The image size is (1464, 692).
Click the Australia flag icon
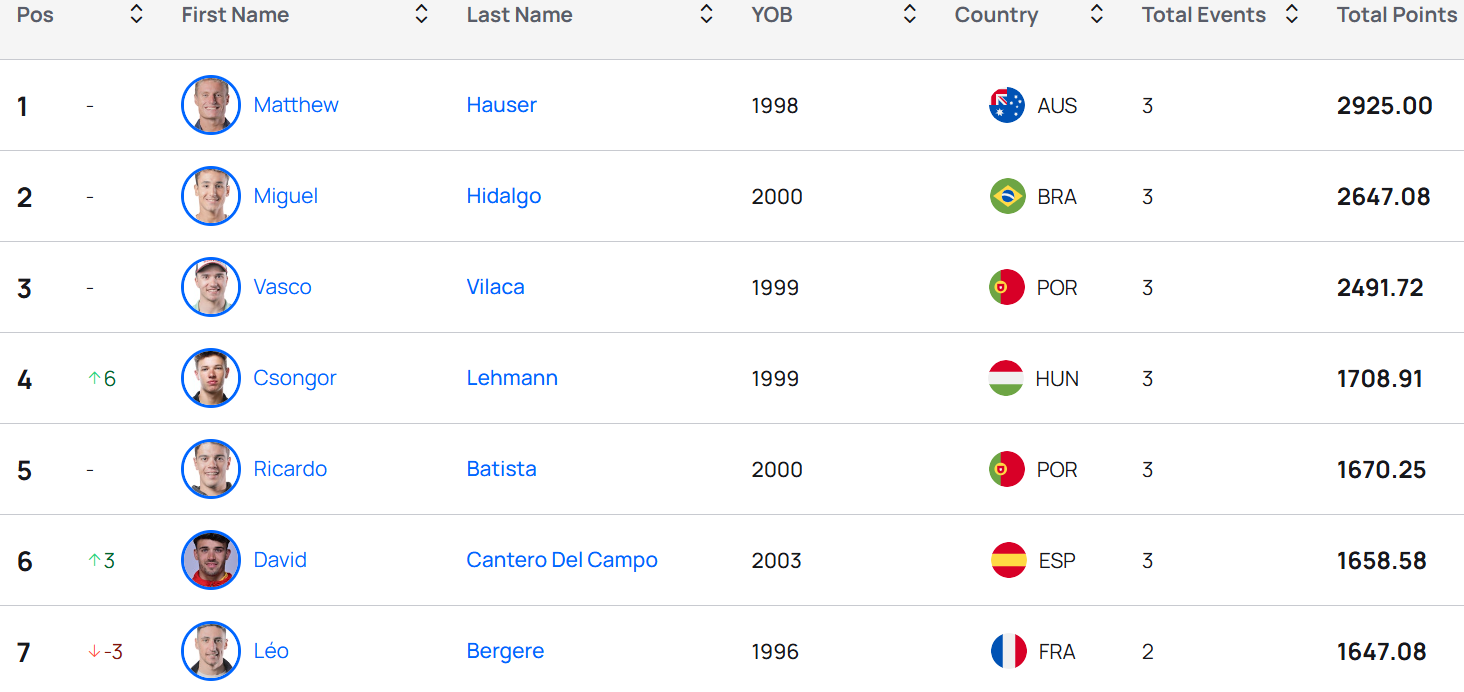tap(1007, 105)
